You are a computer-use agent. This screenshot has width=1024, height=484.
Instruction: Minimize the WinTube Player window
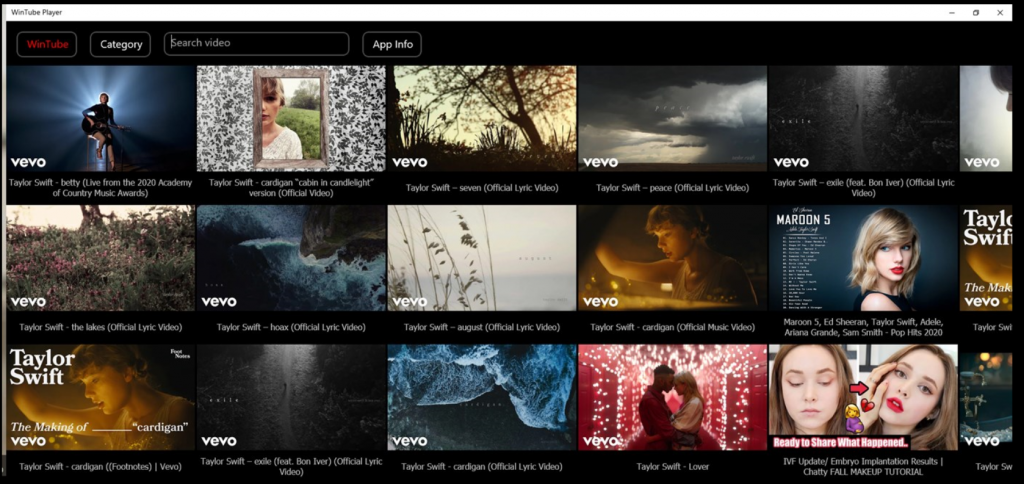click(952, 12)
